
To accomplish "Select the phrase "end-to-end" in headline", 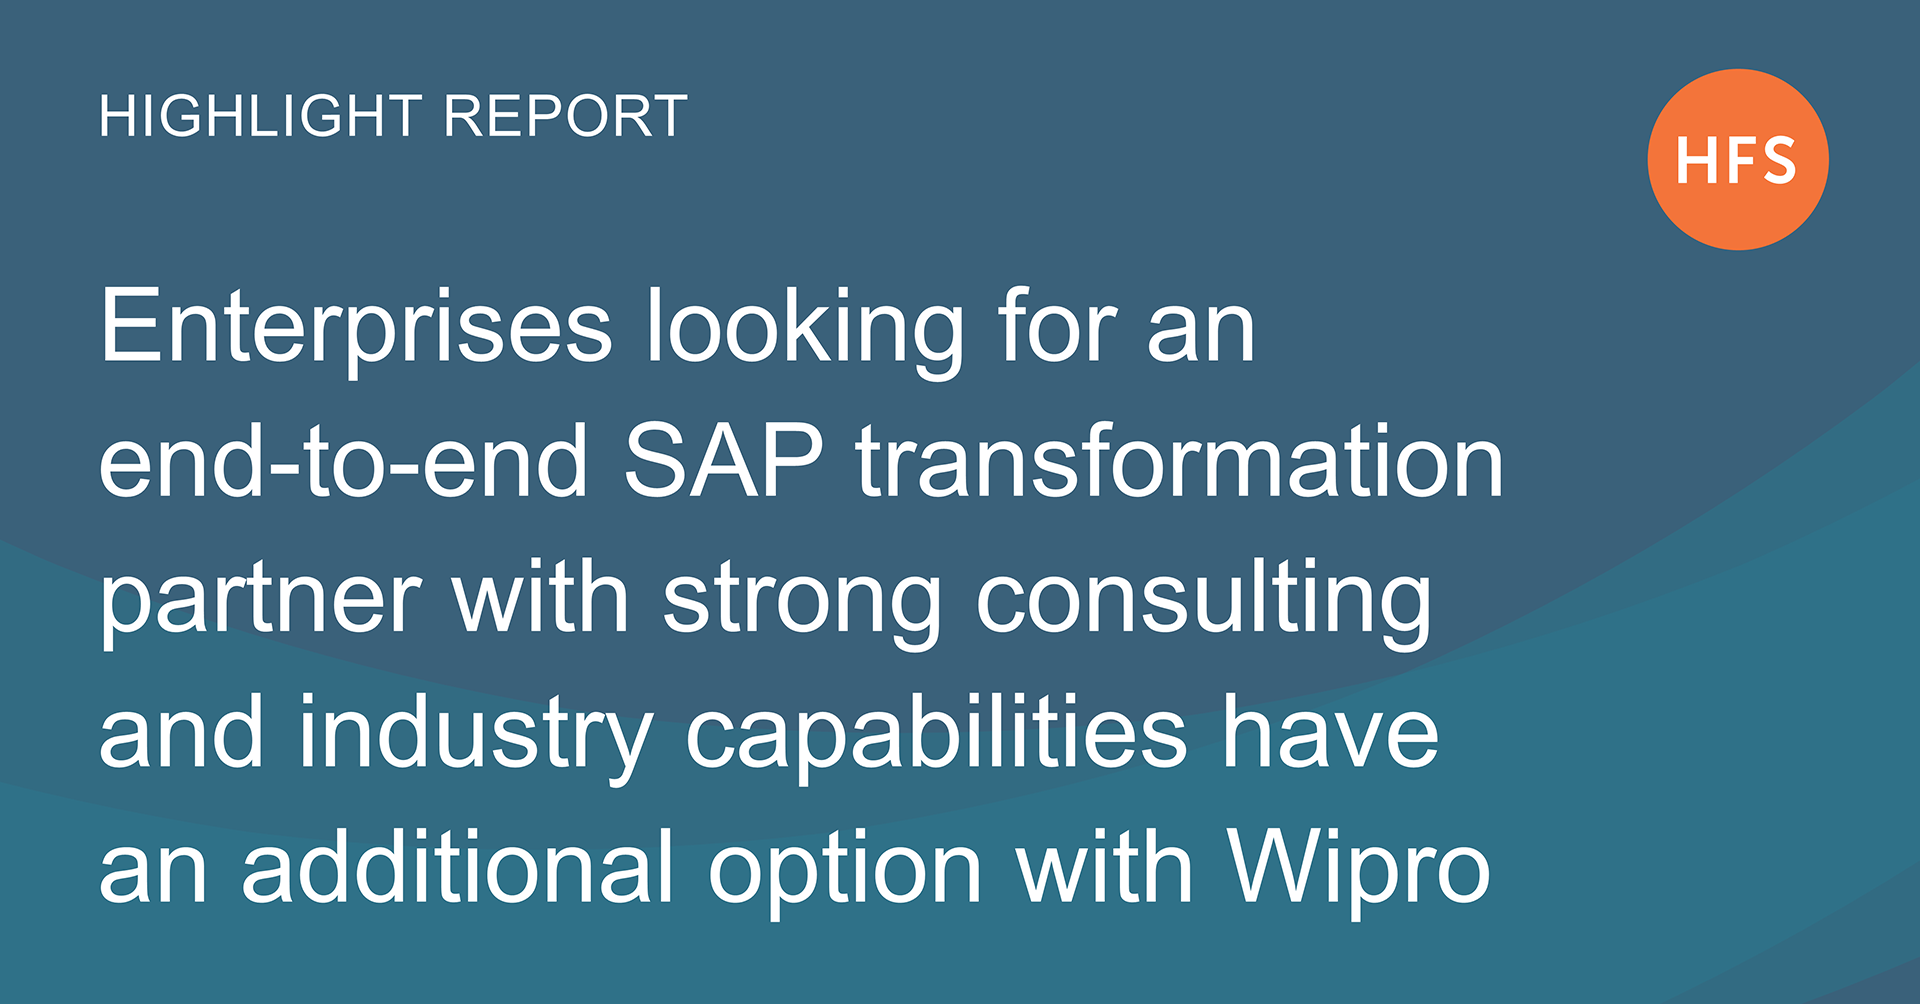I will click(344, 461).
